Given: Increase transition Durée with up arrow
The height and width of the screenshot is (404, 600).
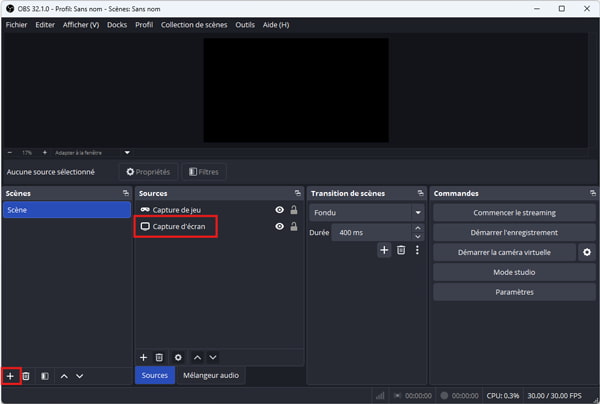Looking at the screenshot, I should click(417, 228).
